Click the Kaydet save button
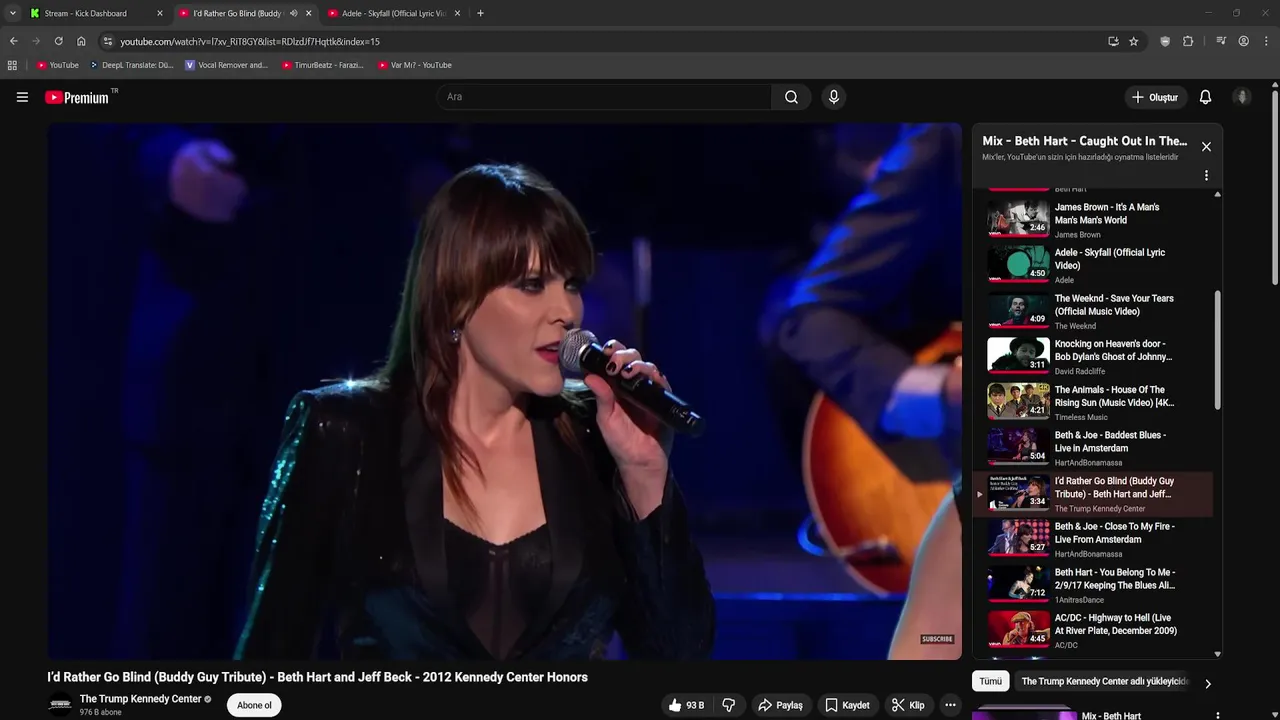Image resolution: width=1280 pixels, height=720 pixels. 847,705
